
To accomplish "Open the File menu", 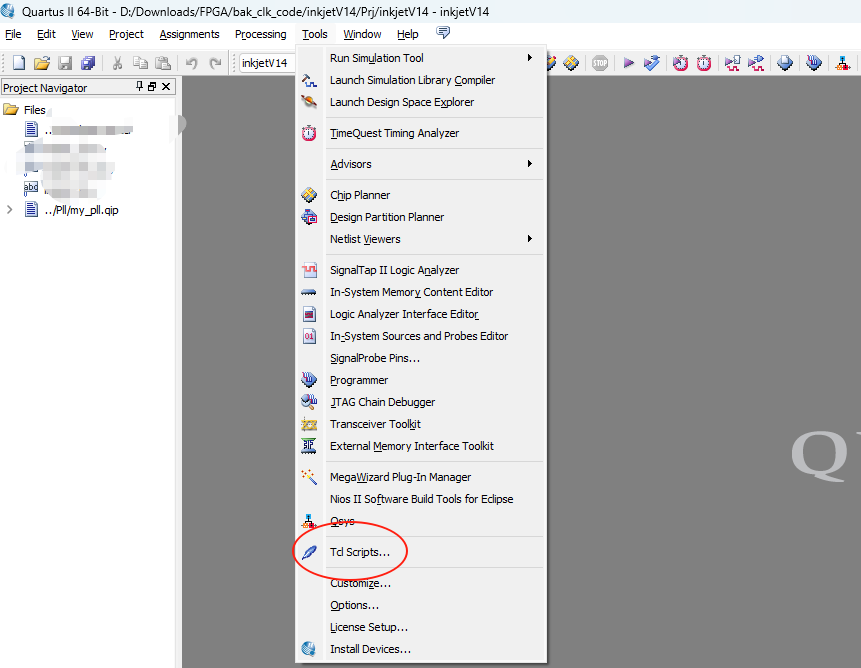I will [x=13, y=34].
